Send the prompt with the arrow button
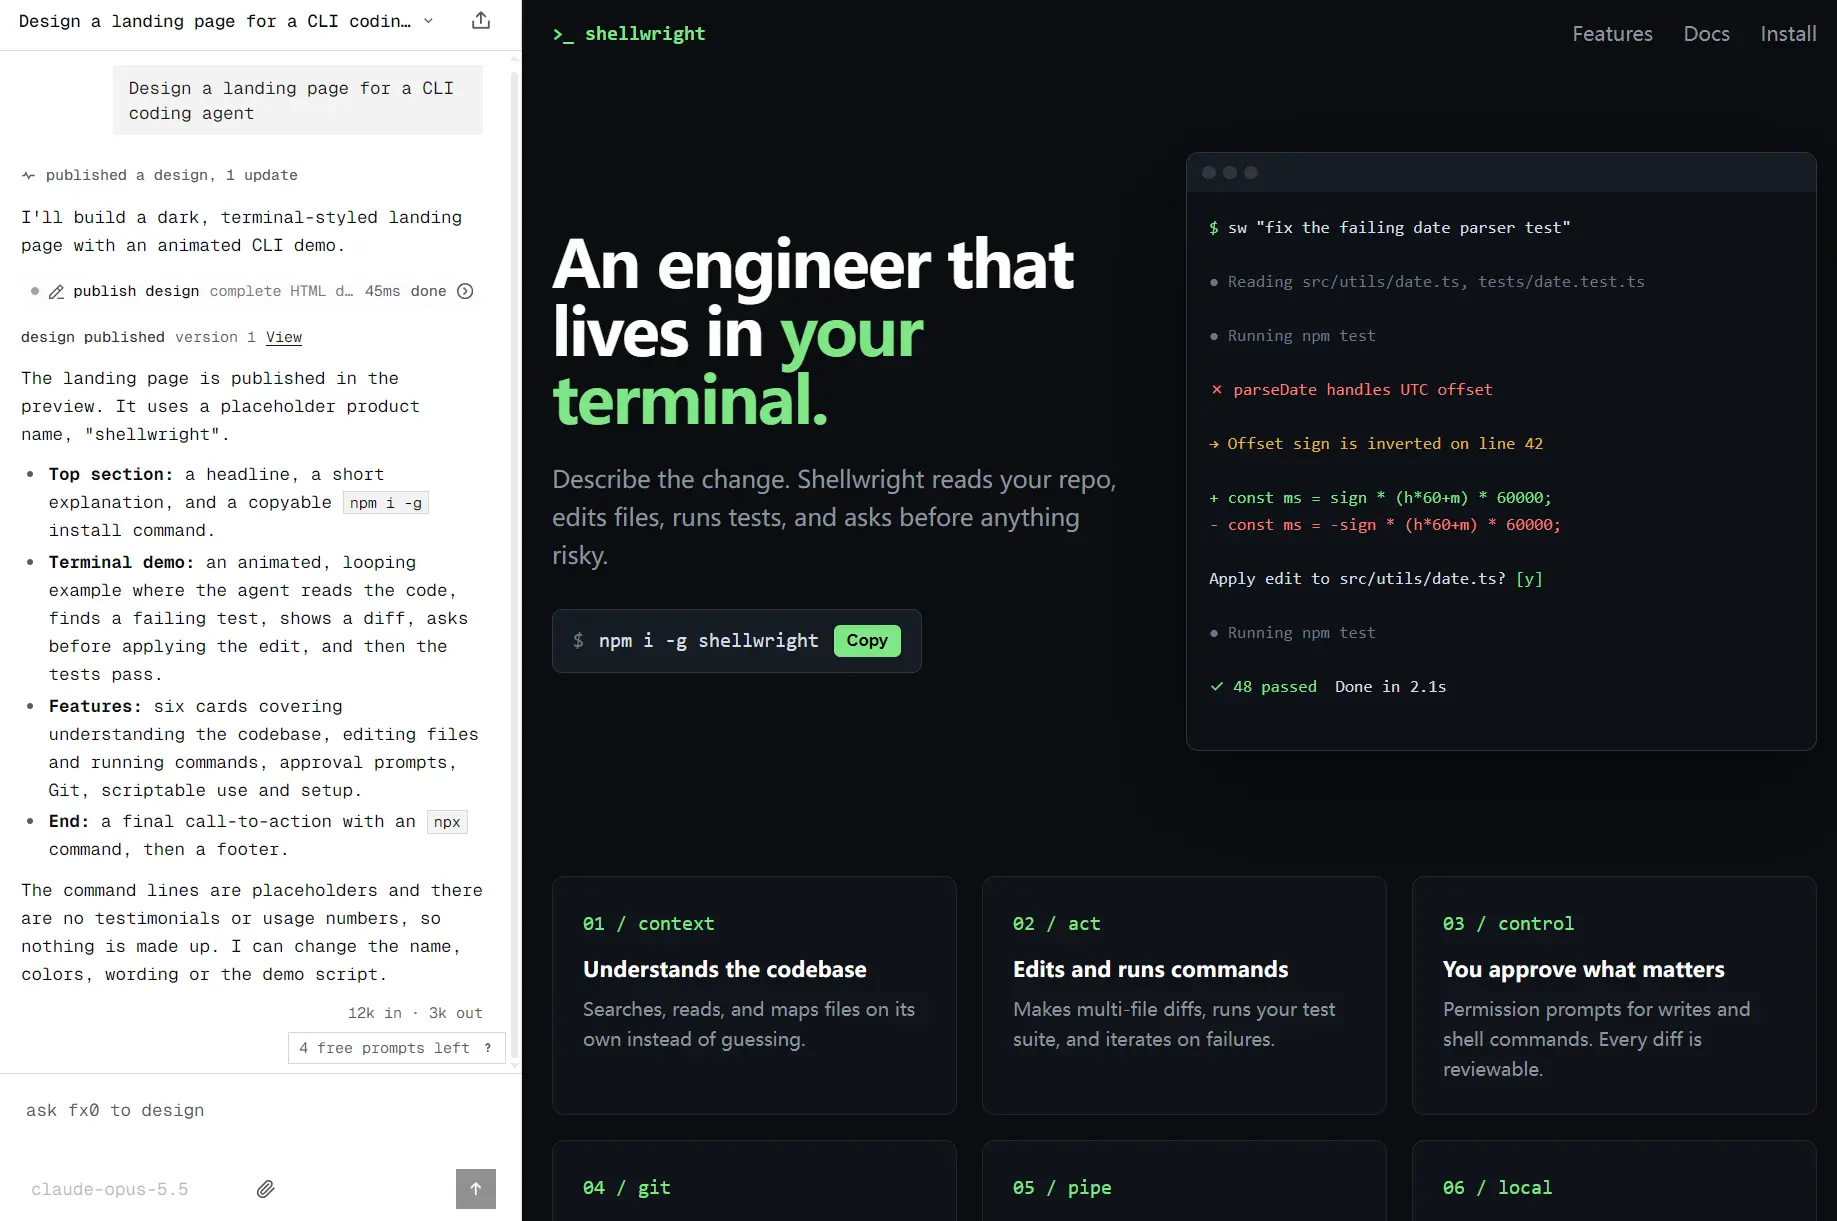The height and width of the screenshot is (1221, 1837). click(x=476, y=1189)
